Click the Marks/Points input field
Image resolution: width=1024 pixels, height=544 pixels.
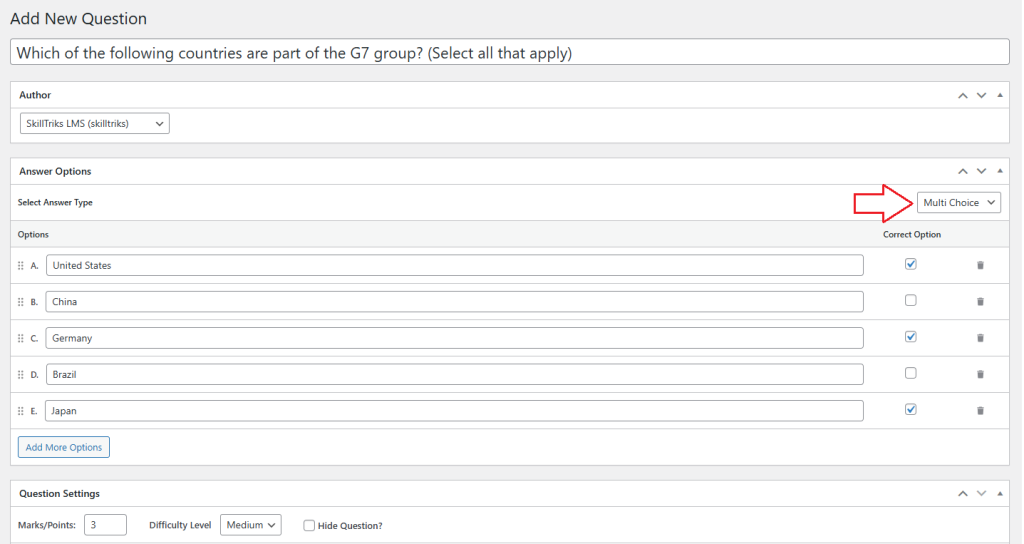pos(105,525)
